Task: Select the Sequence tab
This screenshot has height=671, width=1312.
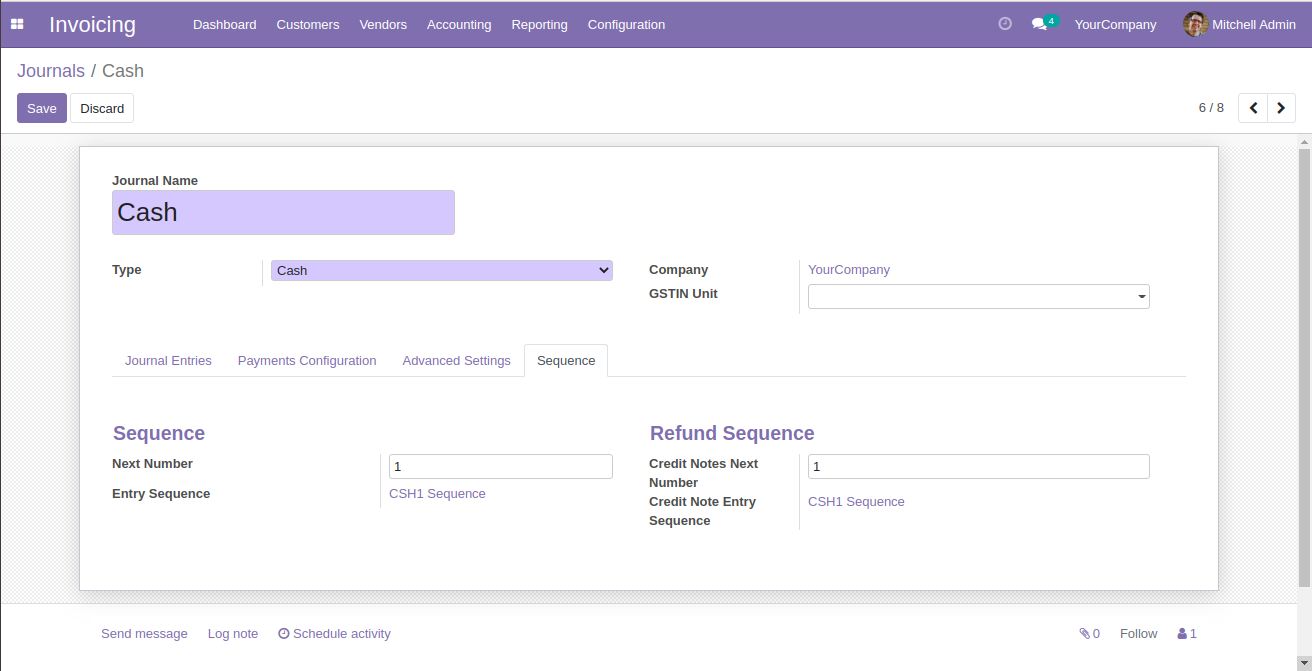Action: pos(566,360)
